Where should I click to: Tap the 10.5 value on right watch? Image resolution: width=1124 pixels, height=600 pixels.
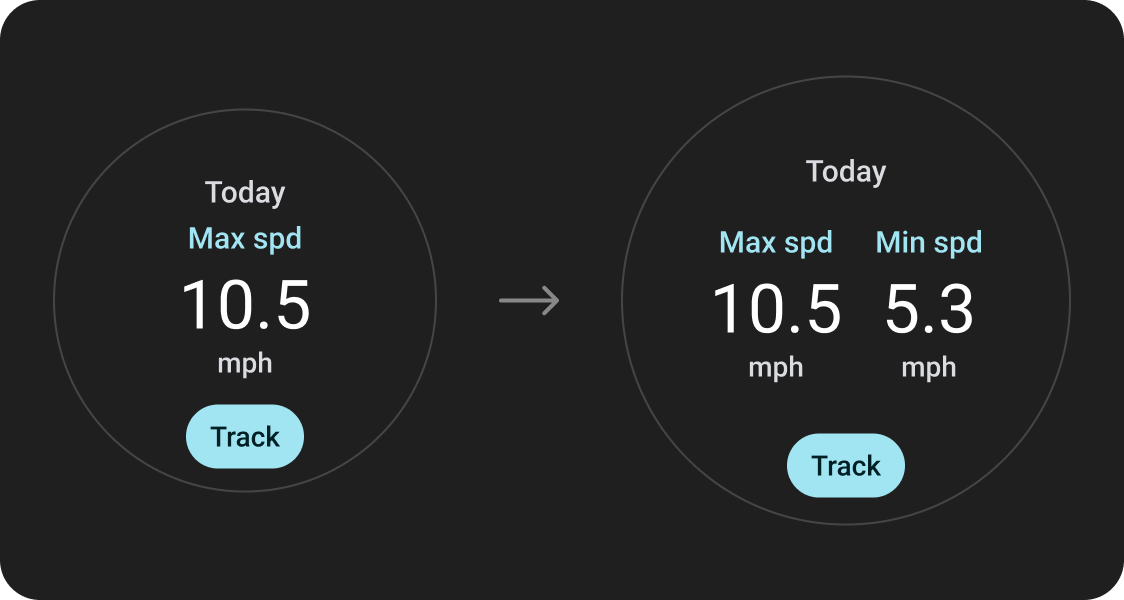[x=776, y=309]
